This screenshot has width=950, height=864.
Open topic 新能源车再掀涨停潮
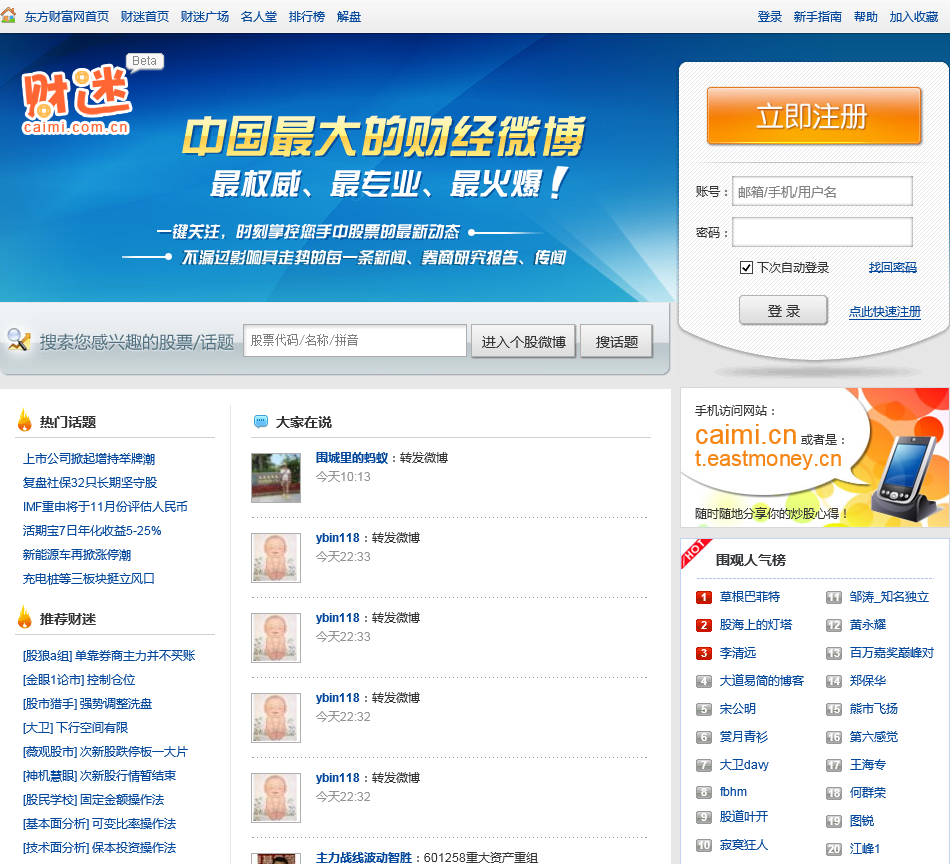pos(77,554)
